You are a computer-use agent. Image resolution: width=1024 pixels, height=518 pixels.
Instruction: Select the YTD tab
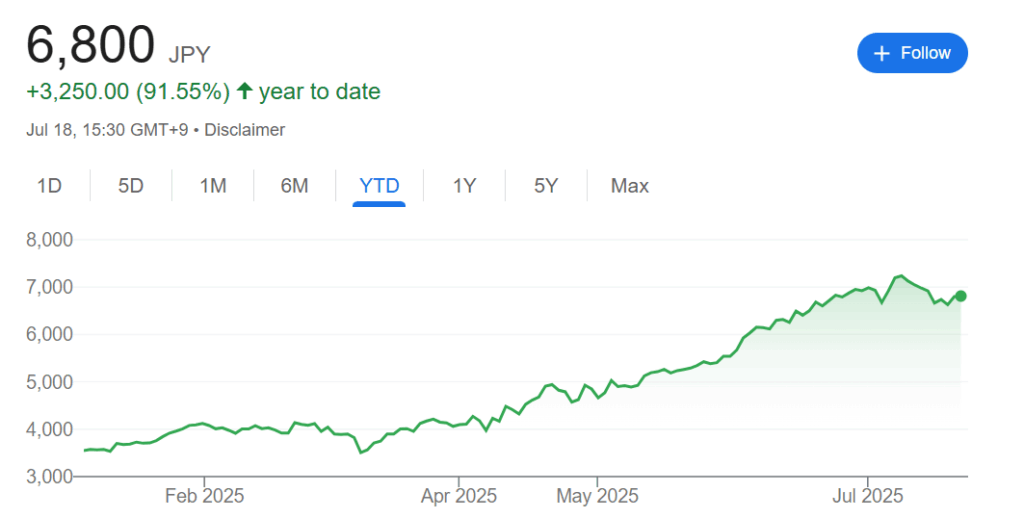coord(379,186)
